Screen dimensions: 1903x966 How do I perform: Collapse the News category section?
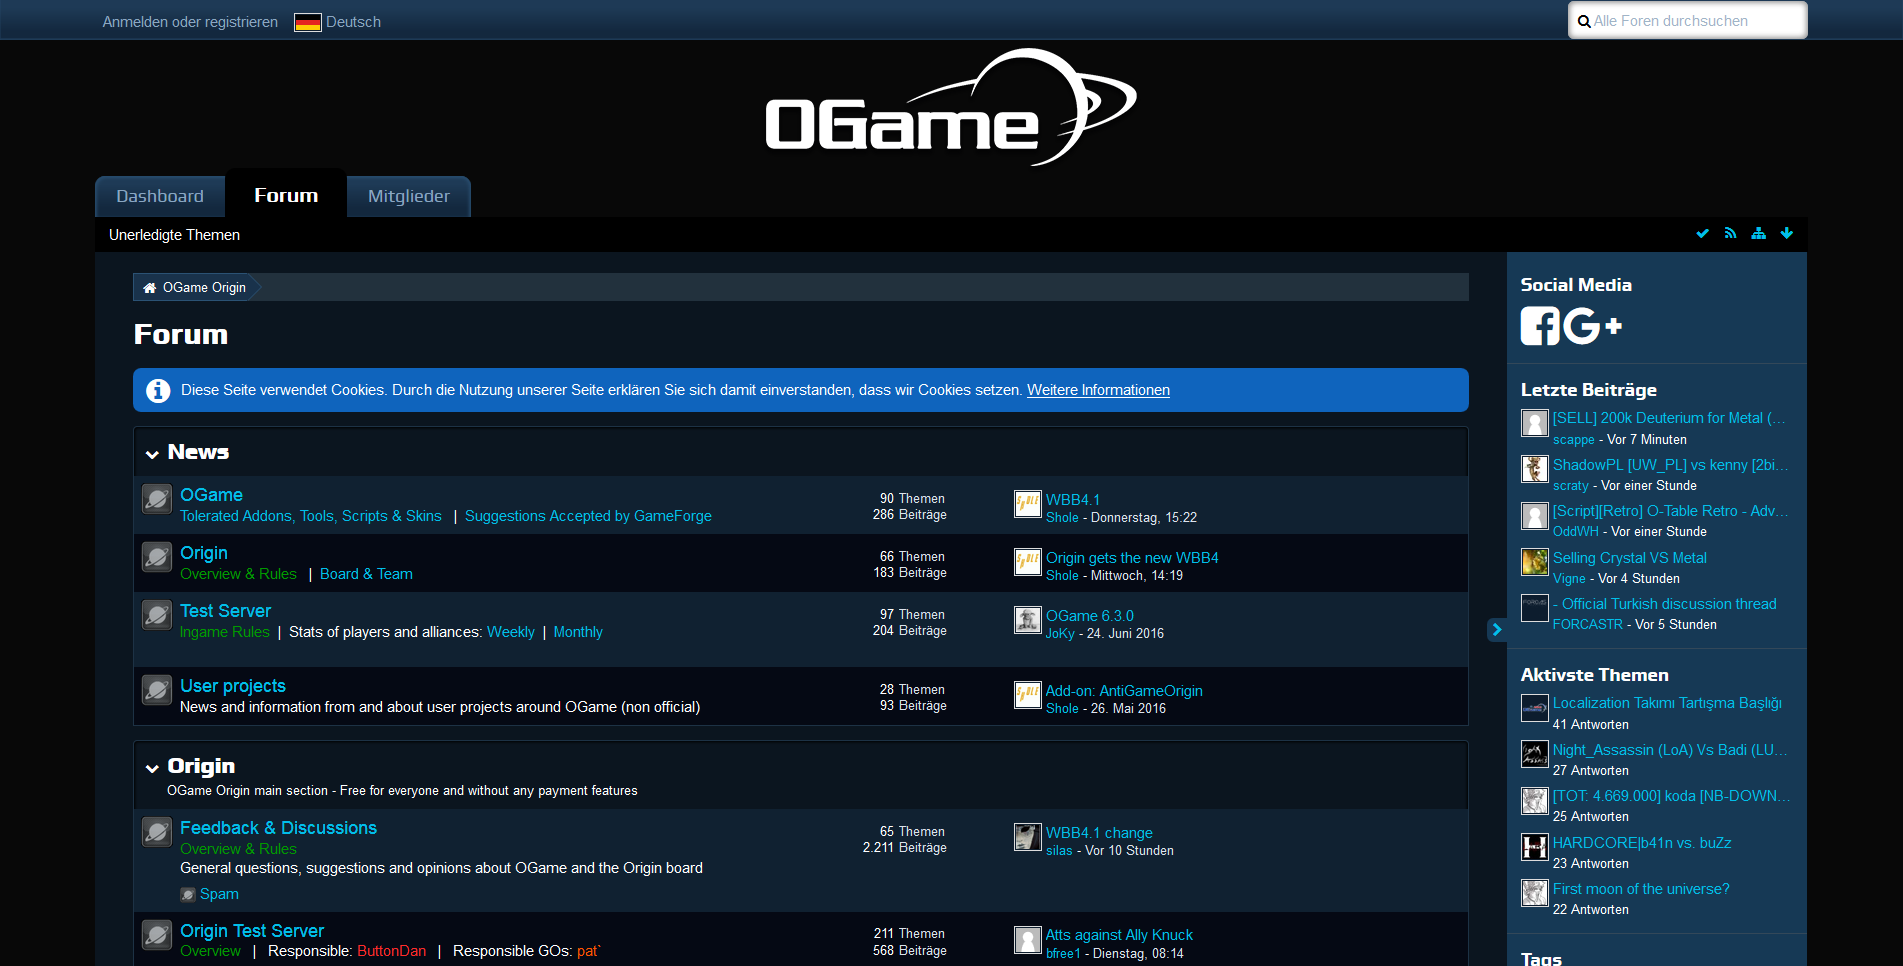click(x=152, y=453)
